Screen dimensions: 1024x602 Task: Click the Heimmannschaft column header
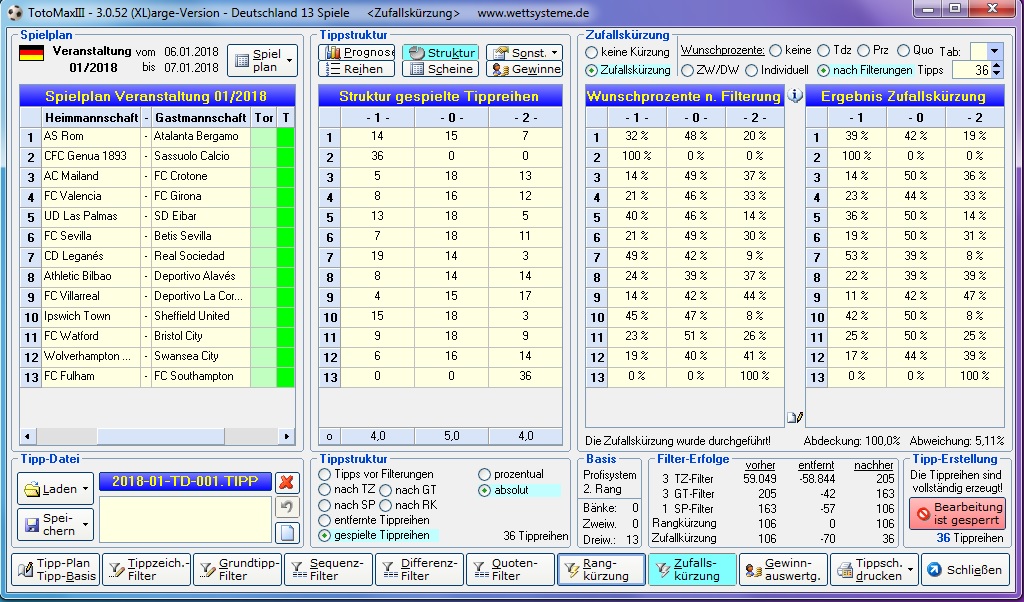click(91, 118)
